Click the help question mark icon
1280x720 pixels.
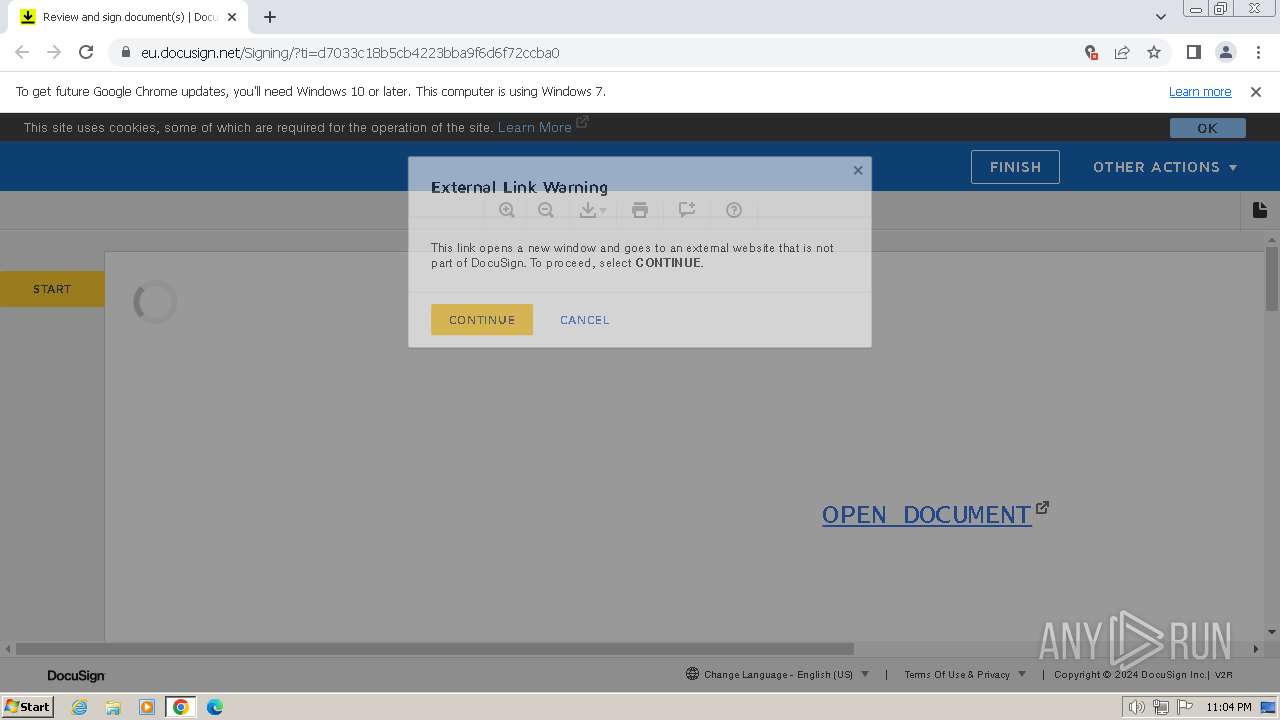click(734, 210)
